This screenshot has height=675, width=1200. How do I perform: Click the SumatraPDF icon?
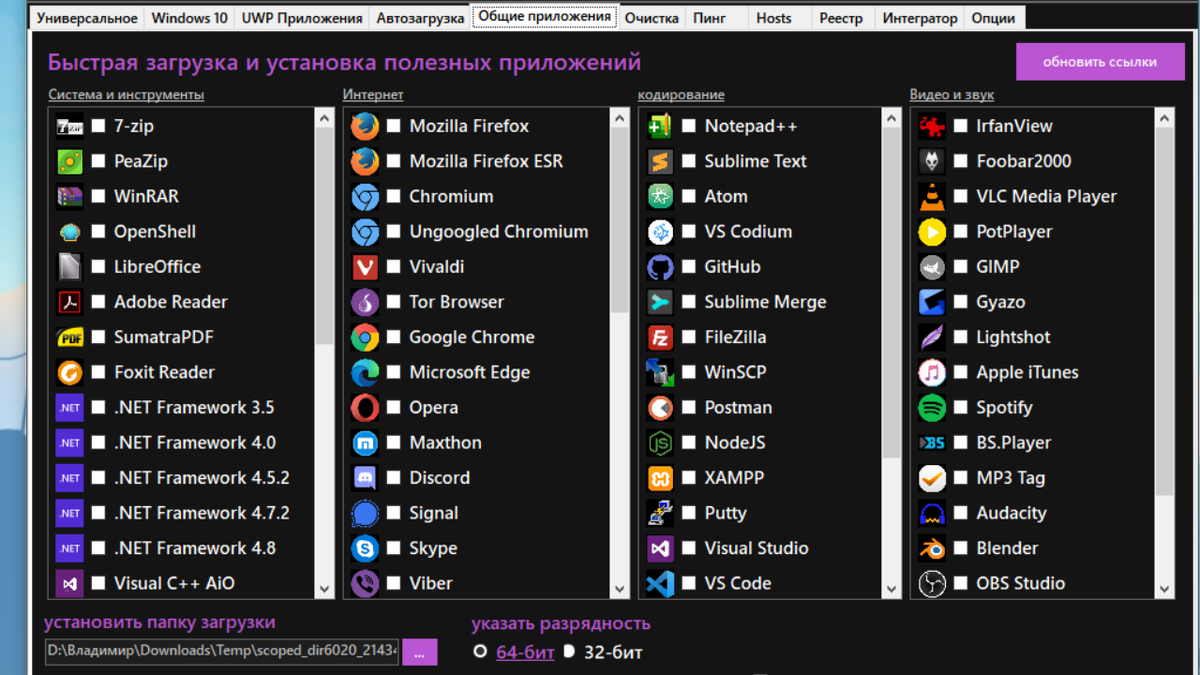click(70, 337)
